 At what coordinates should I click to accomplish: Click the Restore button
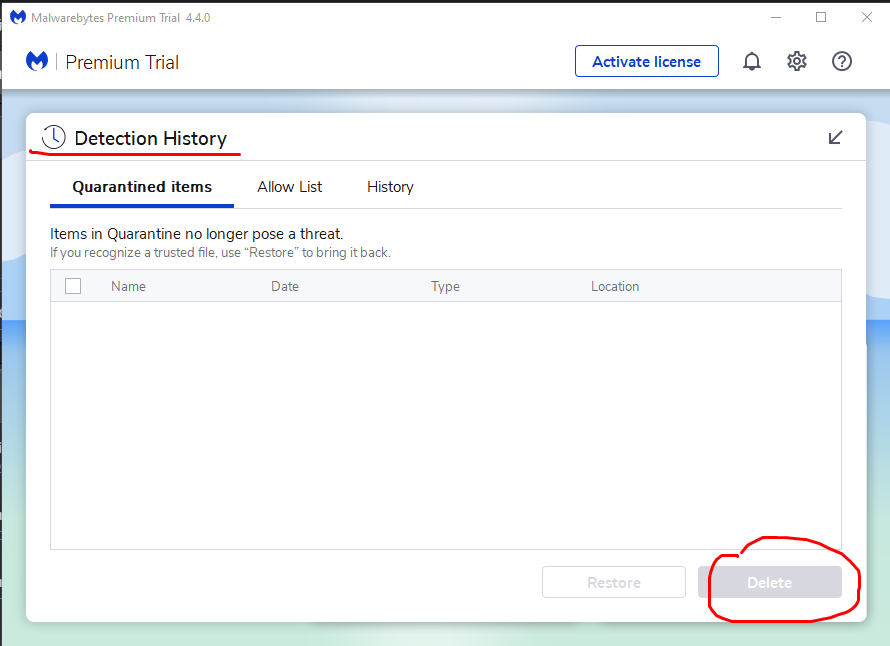click(x=614, y=582)
